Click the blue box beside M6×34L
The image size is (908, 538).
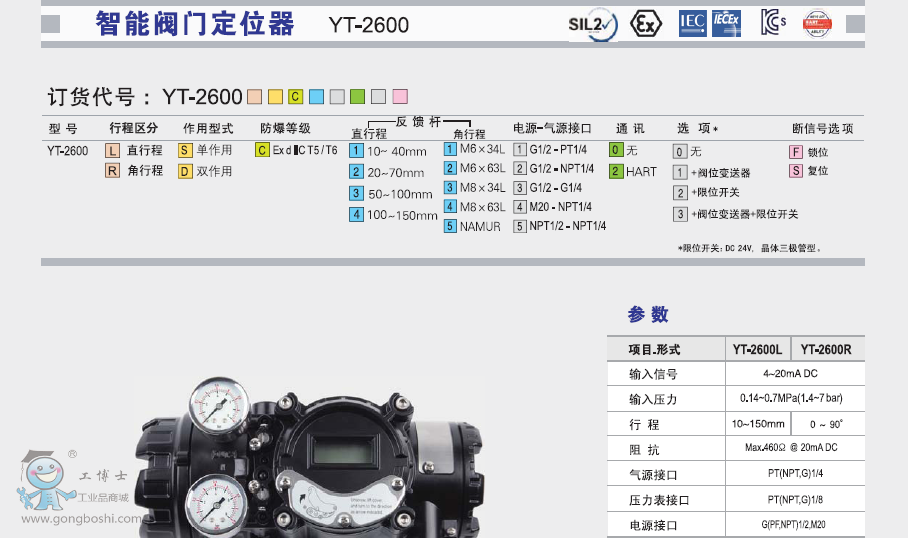[x=451, y=149]
